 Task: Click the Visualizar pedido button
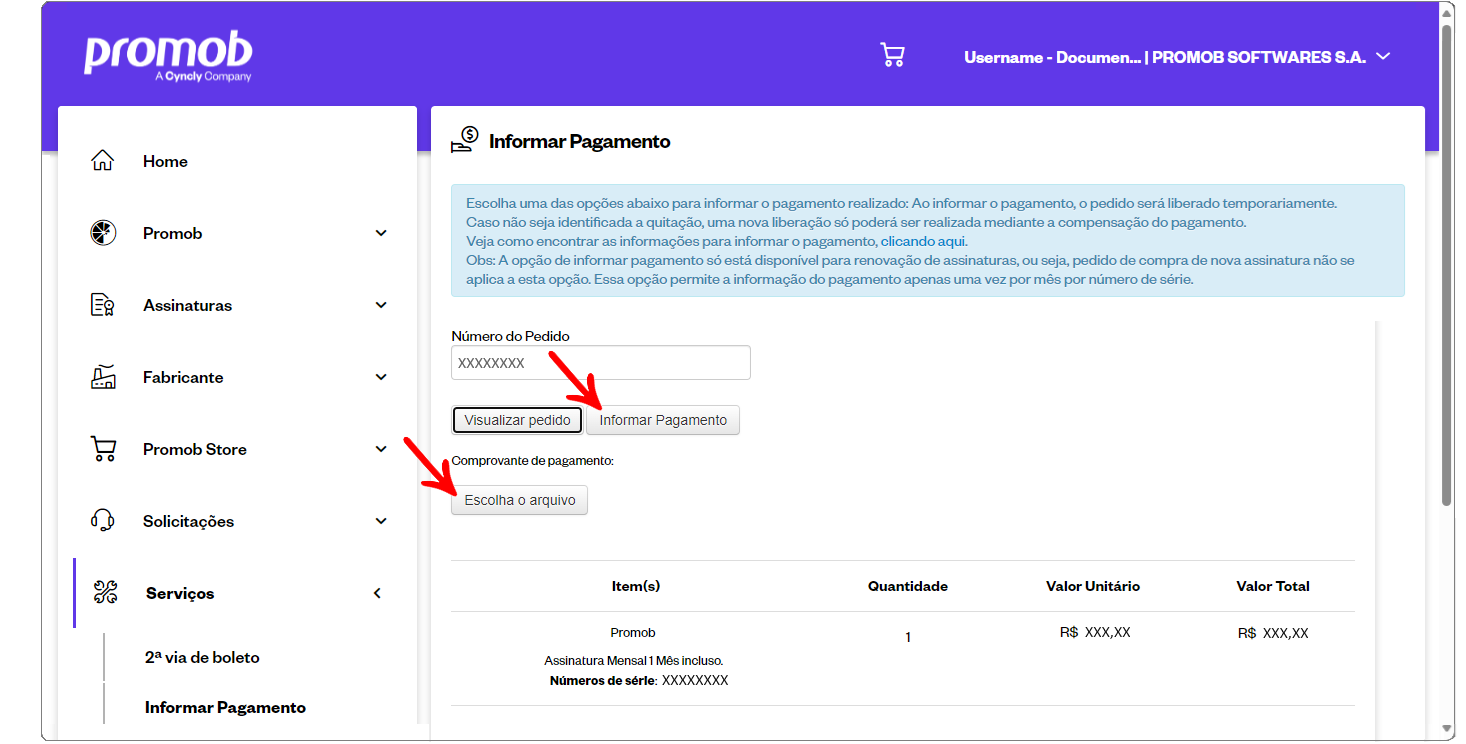517,420
